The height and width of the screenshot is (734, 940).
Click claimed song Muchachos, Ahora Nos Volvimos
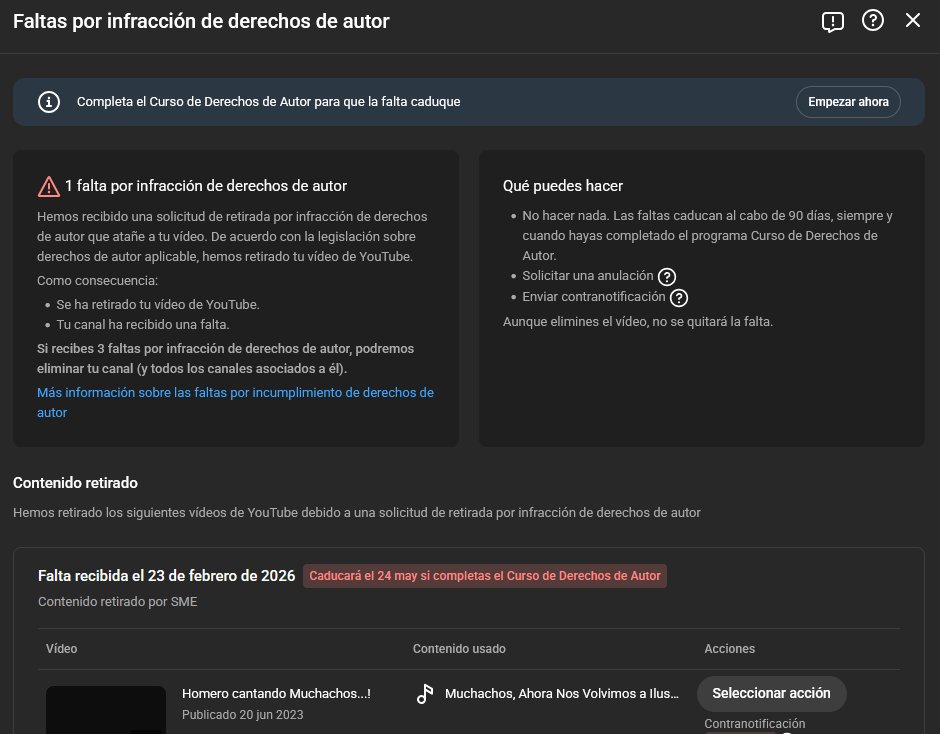(x=562, y=693)
